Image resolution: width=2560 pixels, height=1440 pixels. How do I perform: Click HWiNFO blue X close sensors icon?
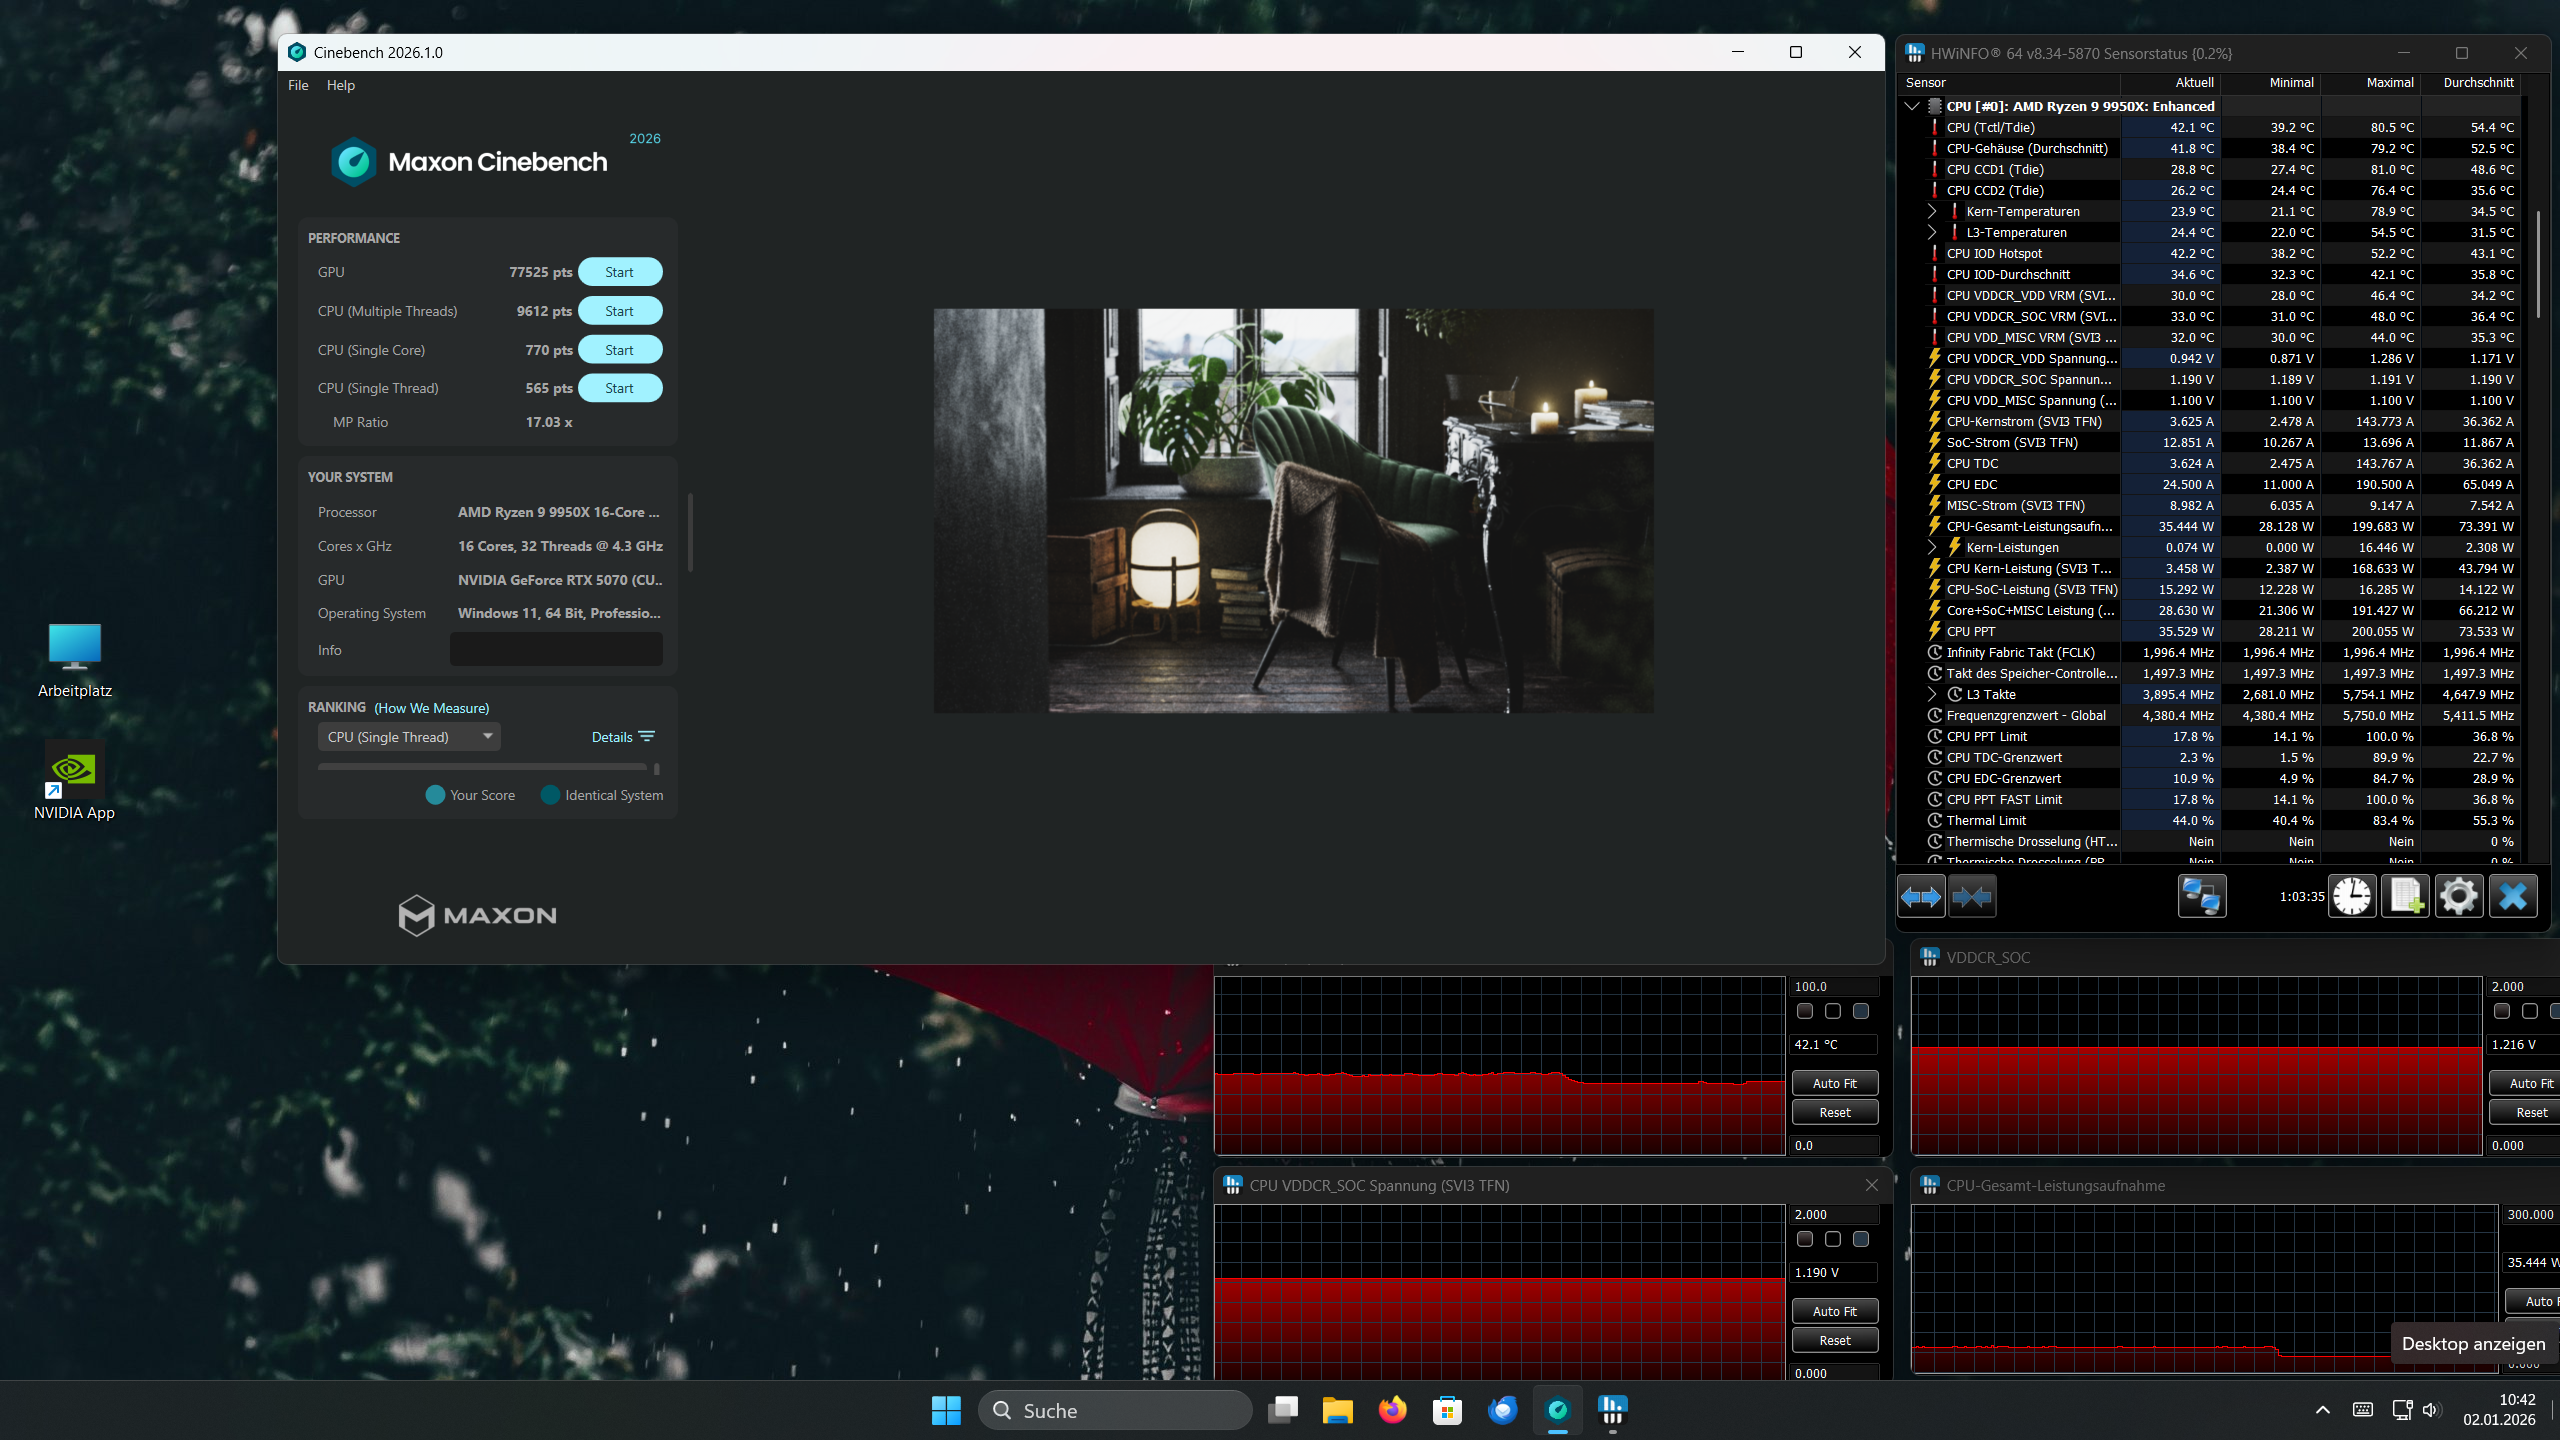(x=2512, y=897)
